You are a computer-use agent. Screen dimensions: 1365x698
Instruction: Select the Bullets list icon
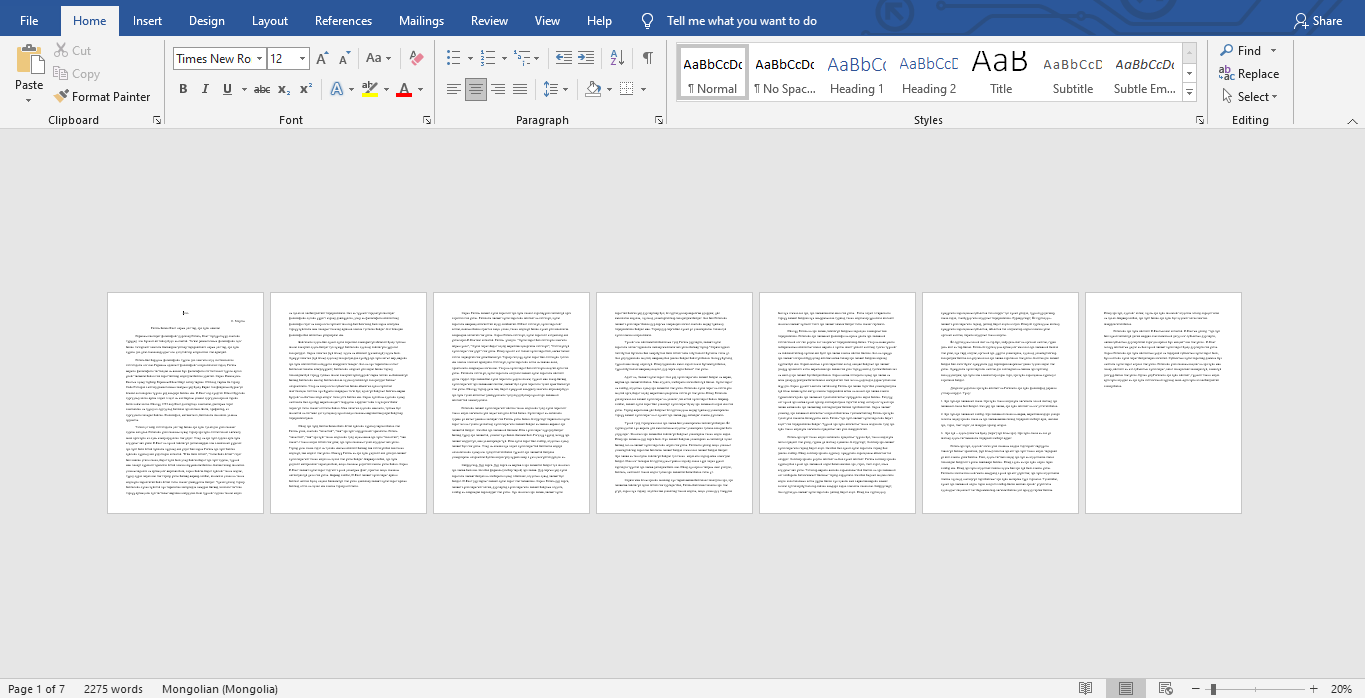pos(454,59)
